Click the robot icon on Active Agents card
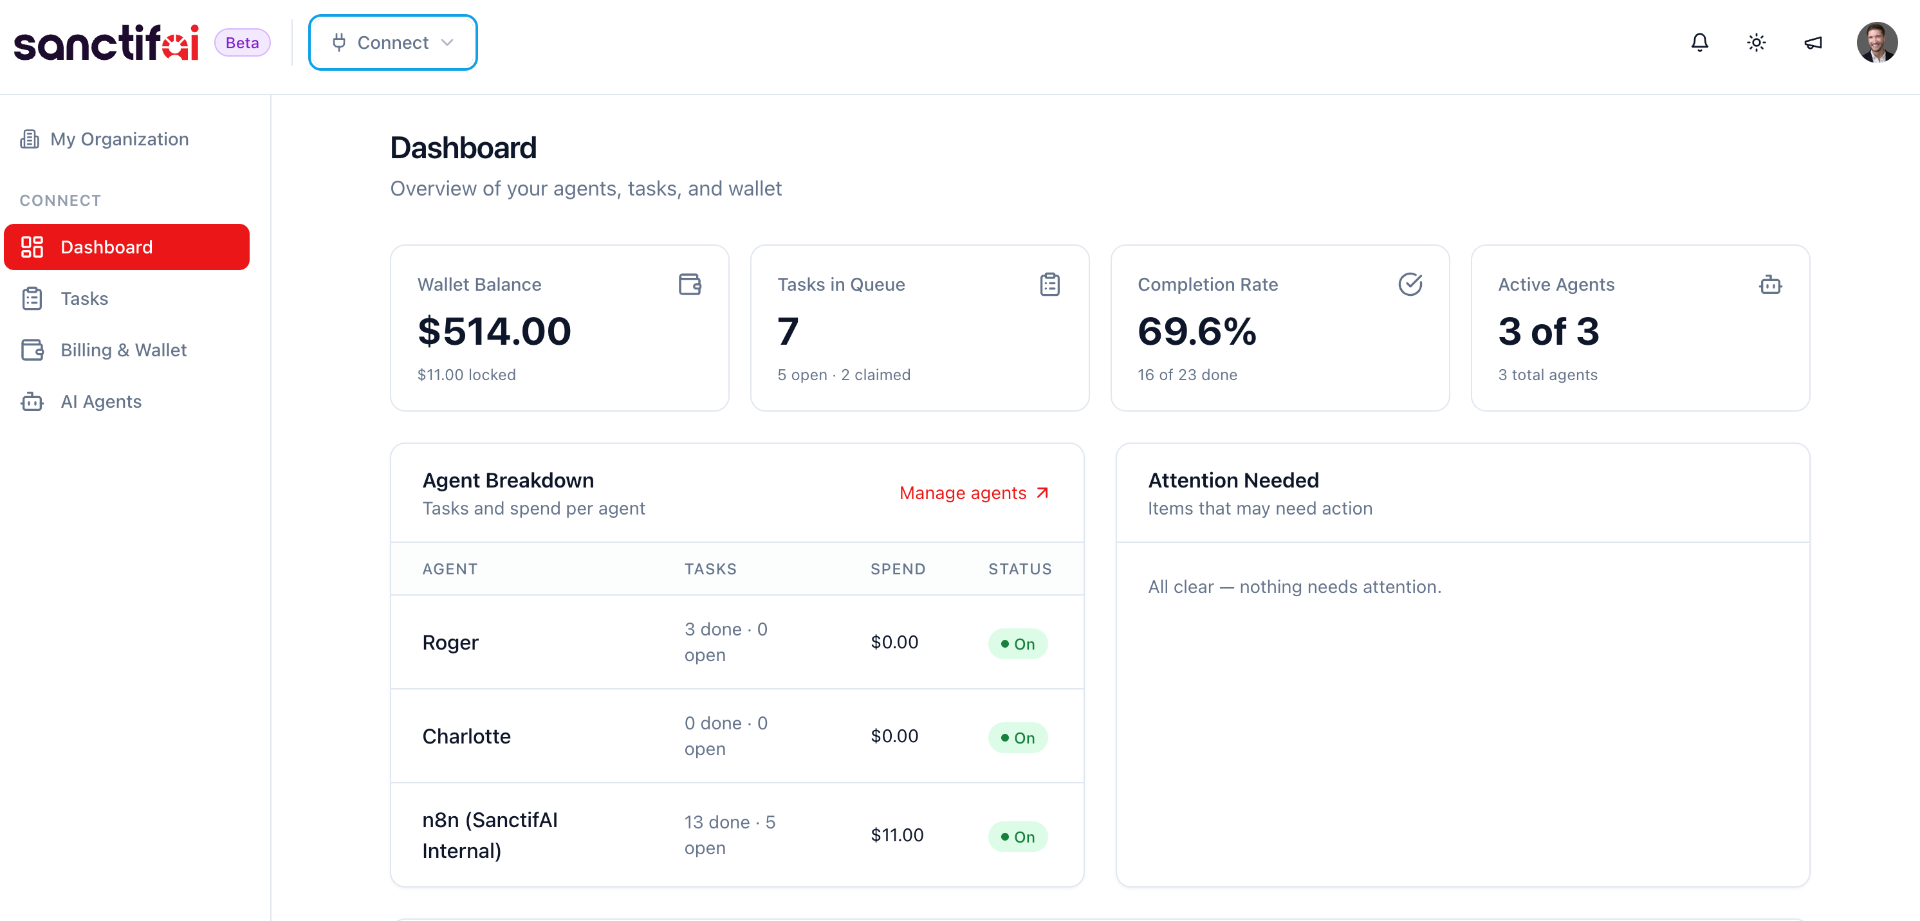The width and height of the screenshot is (1920, 921). coord(1771,284)
